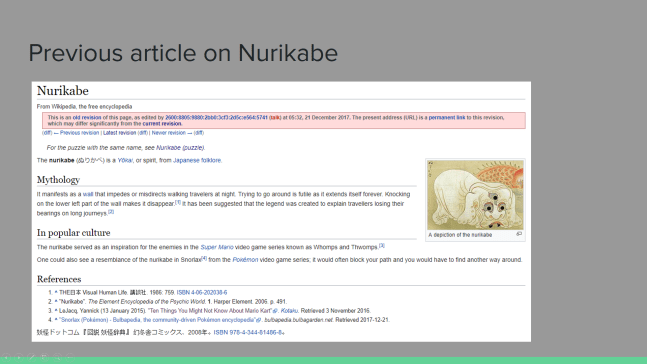Open 'Nurikabe (puzzle)' hatnote link
This screenshot has height=364, width=647.
point(180,148)
